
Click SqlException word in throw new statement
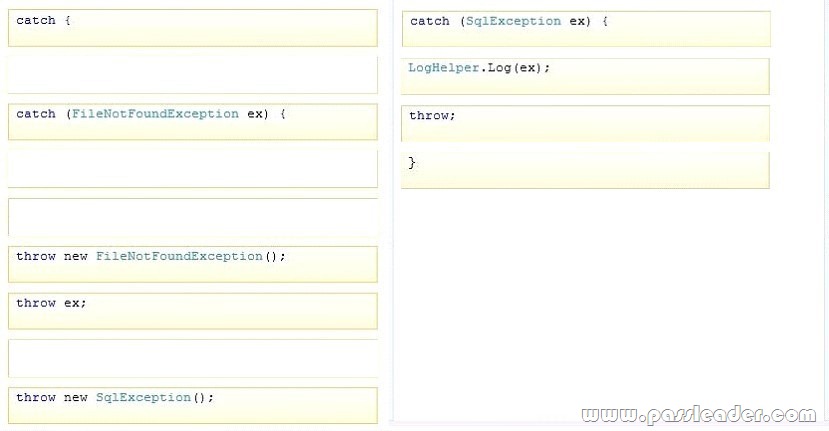click(x=143, y=397)
